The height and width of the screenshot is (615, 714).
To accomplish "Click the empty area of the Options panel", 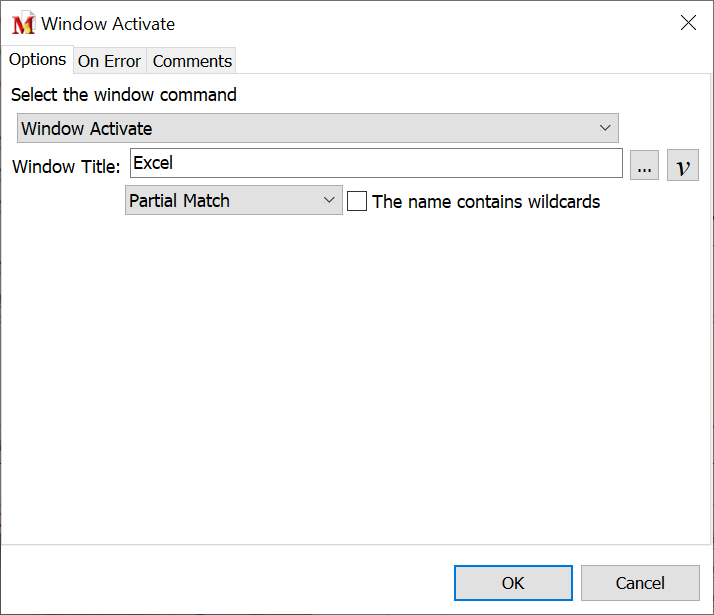I will 356,380.
